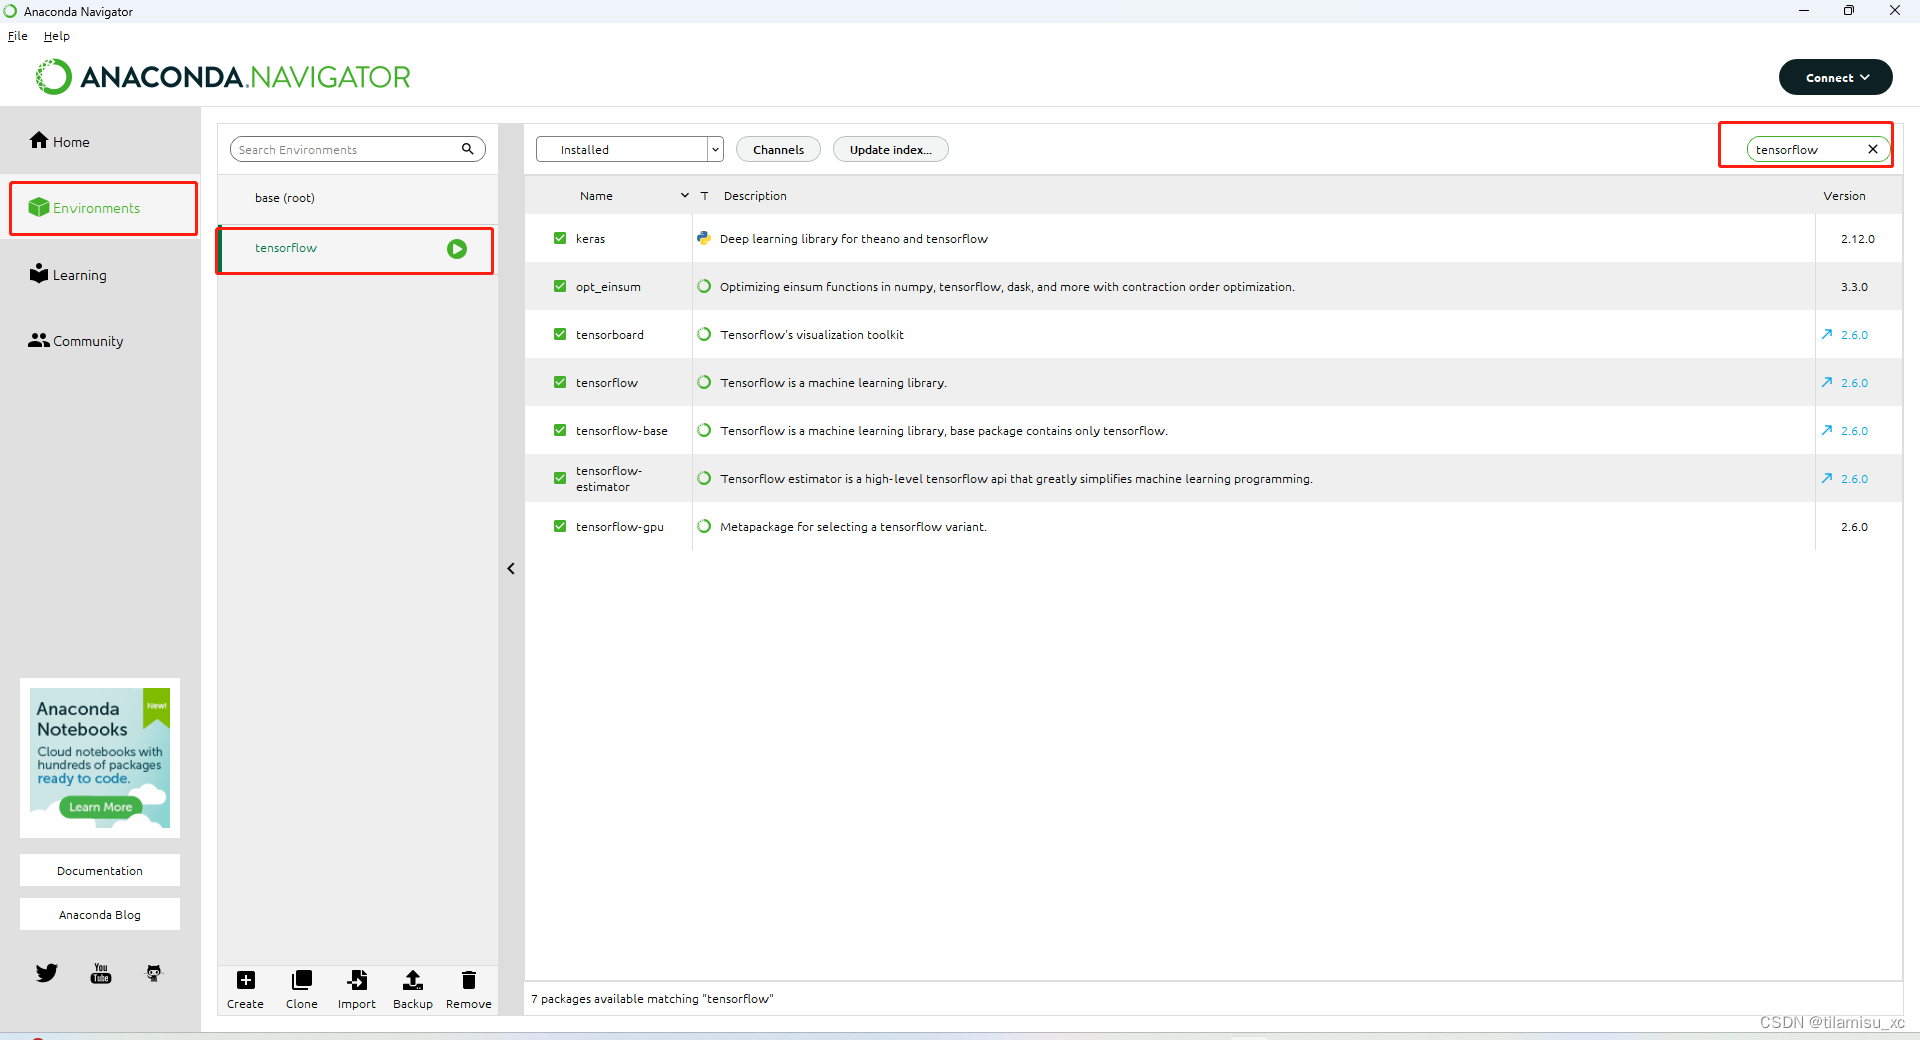
Task: Sort packages by Name column
Action: (x=596, y=196)
